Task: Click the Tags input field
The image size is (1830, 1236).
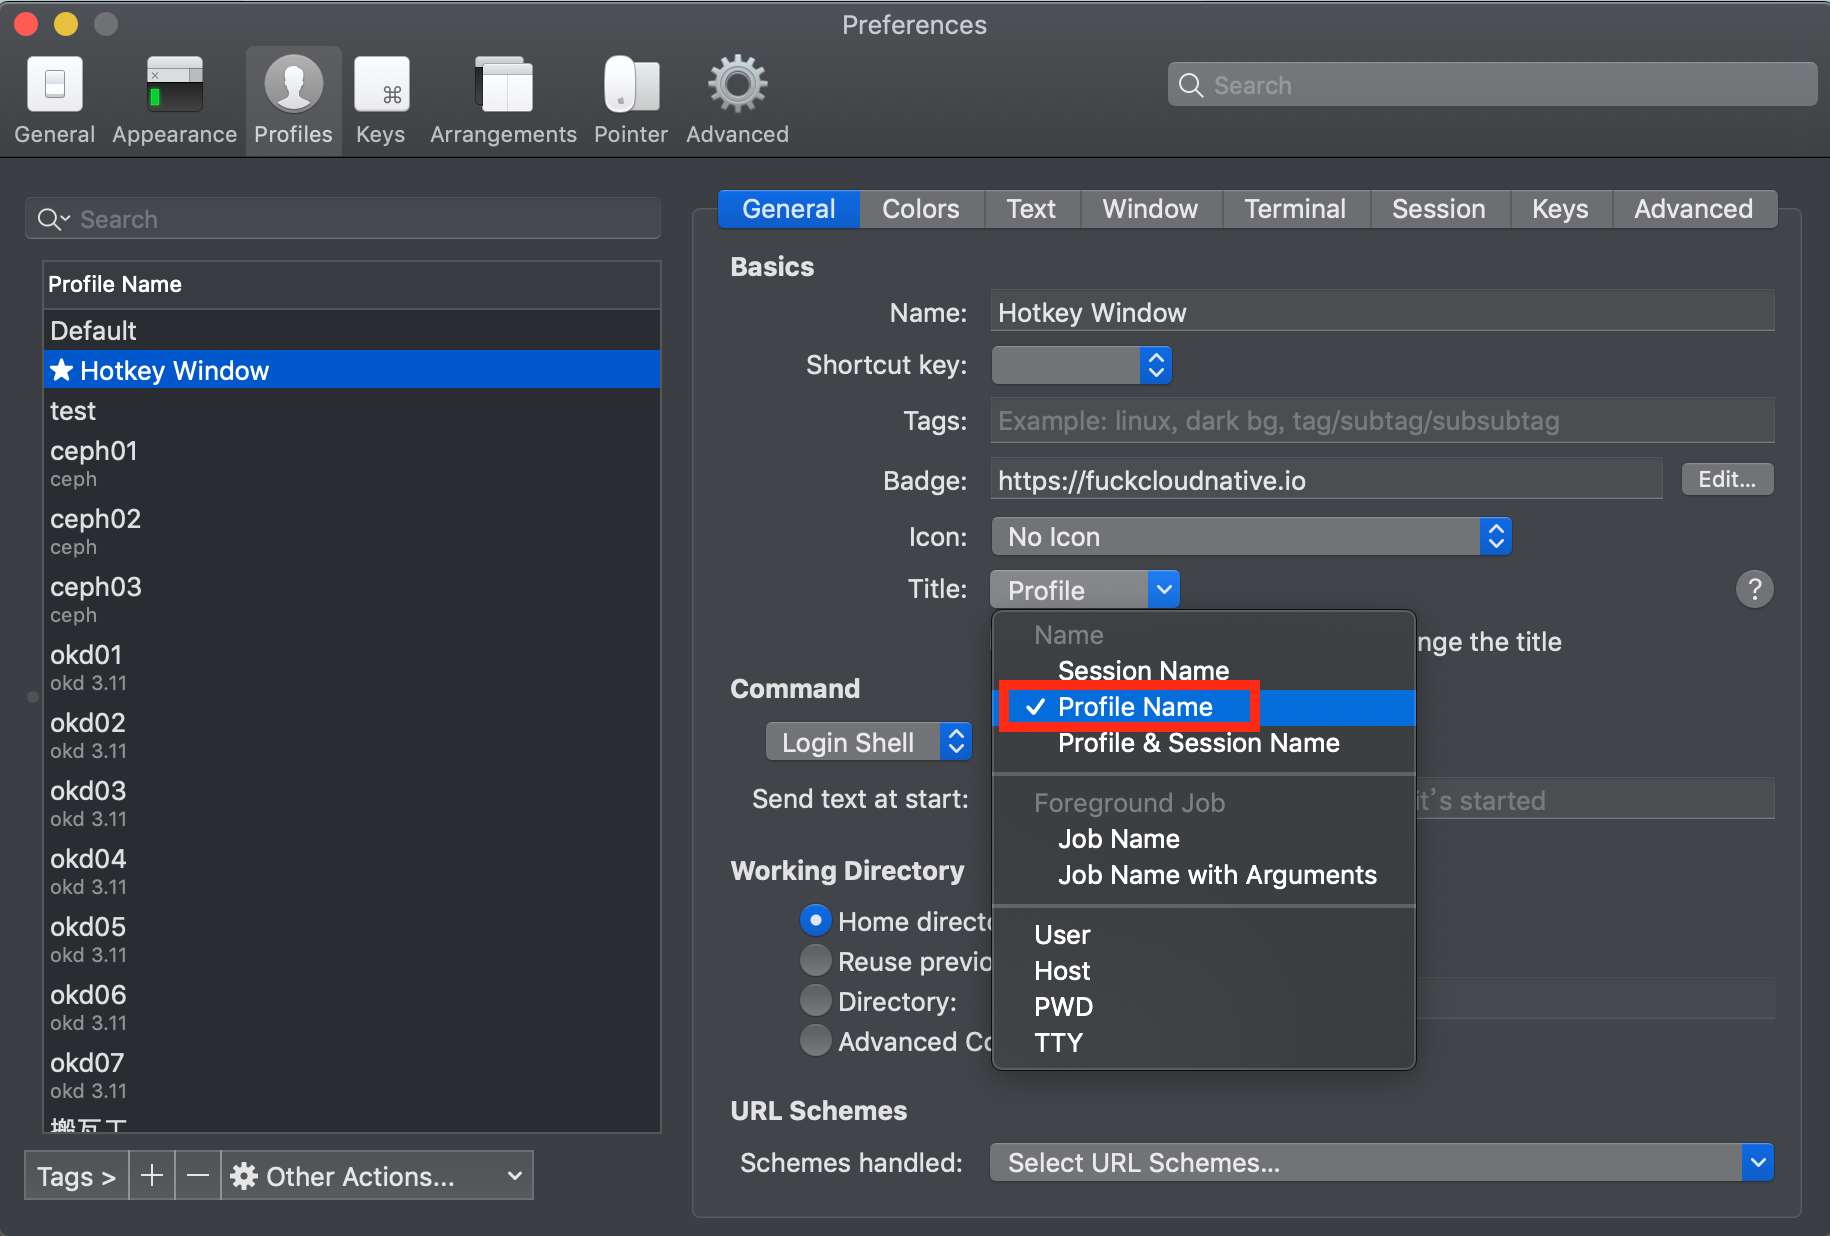Action: pyautogui.click(x=1382, y=420)
